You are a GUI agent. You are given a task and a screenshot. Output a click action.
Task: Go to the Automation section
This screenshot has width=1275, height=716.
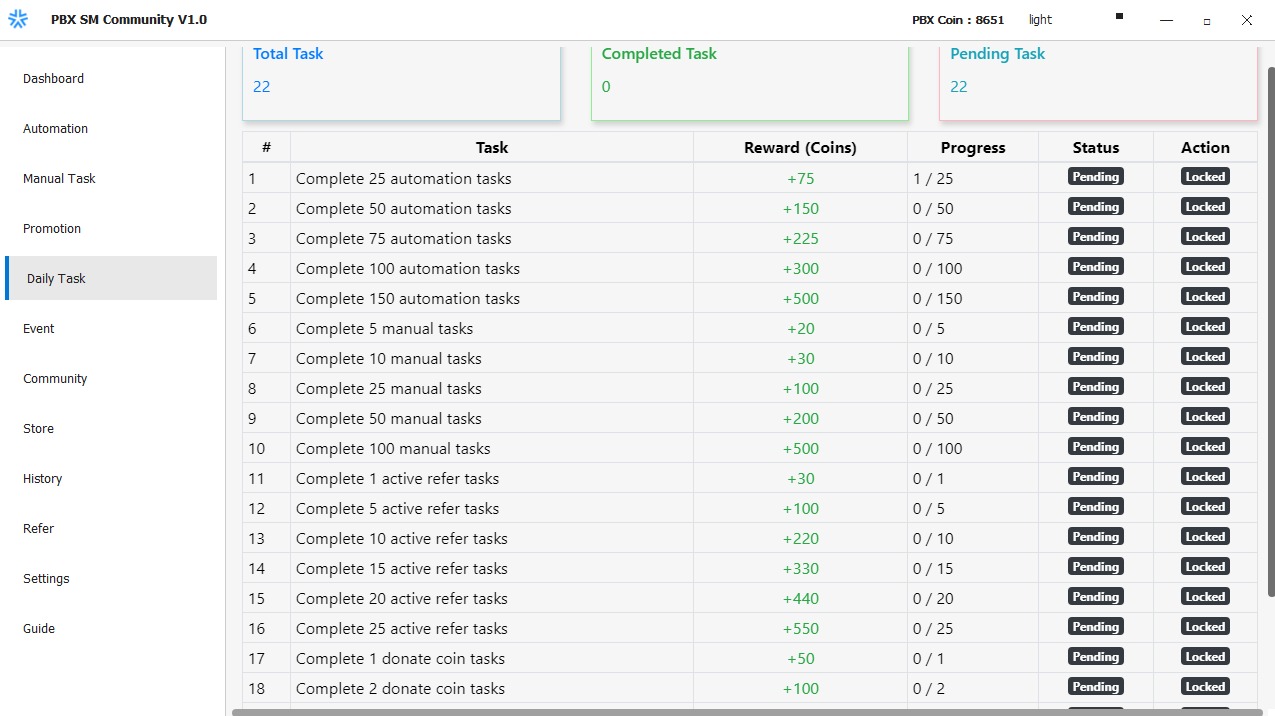[56, 129]
